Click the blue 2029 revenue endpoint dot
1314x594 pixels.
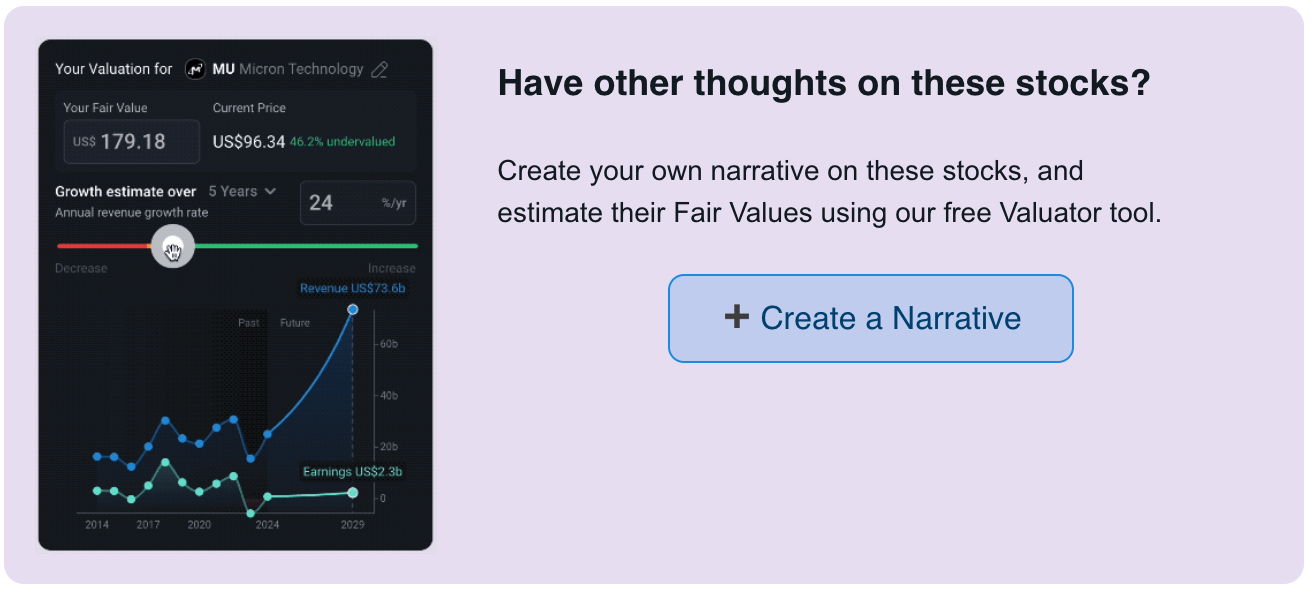[352, 310]
